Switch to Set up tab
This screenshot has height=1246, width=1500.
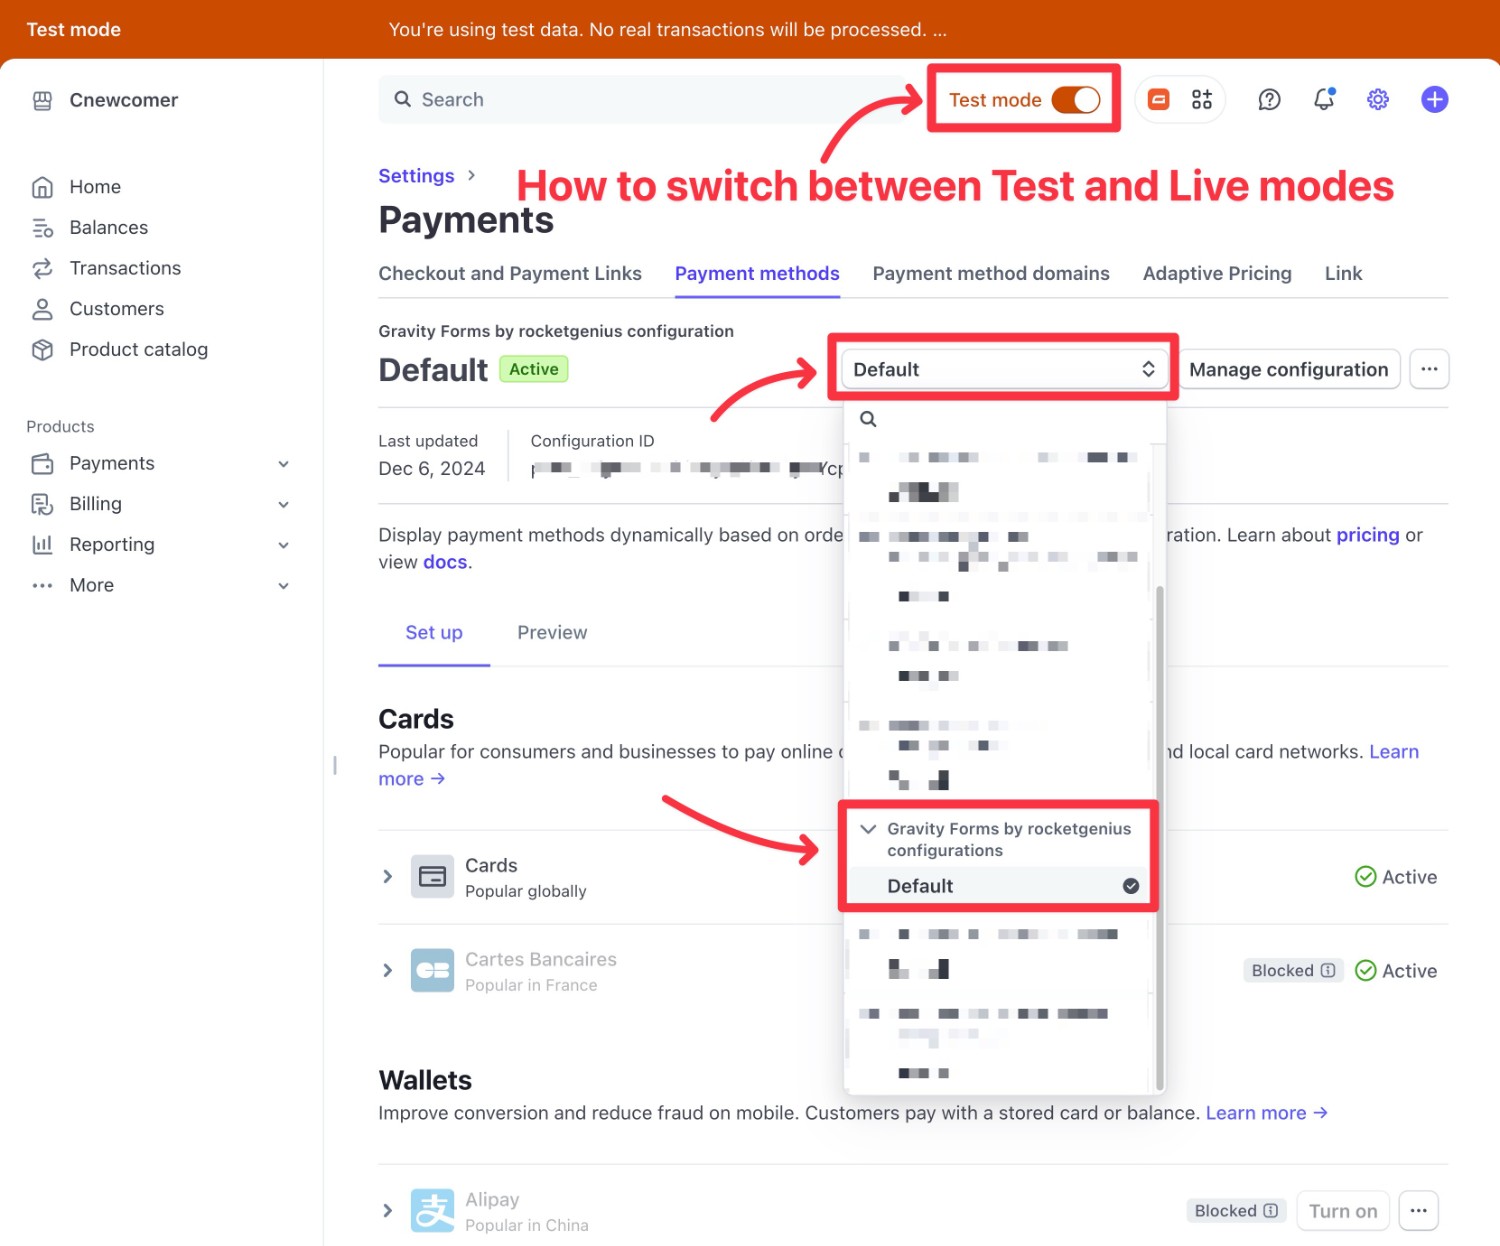point(434,633)
